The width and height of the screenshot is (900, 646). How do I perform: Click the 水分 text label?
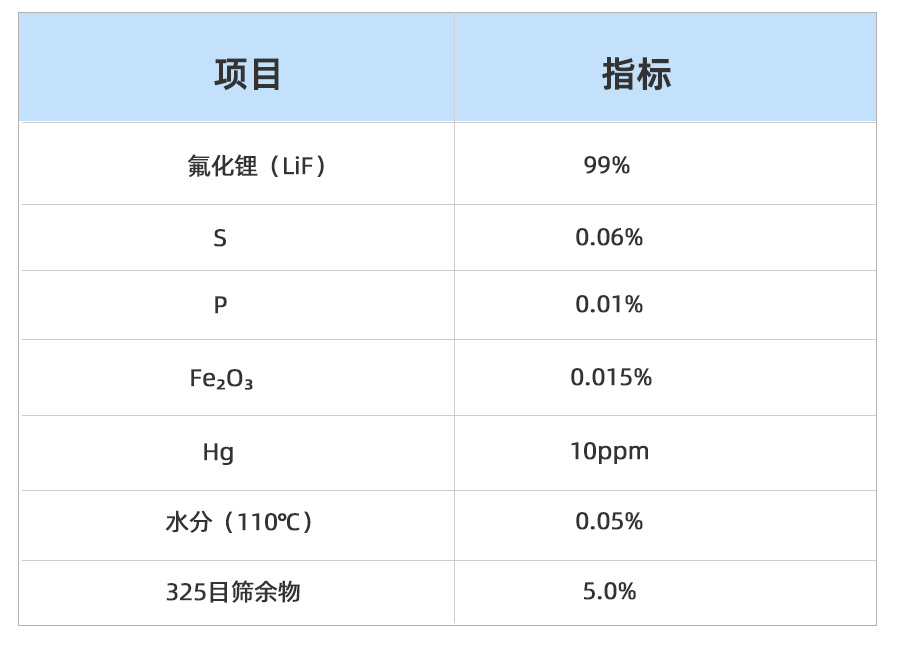coord(189,522)
